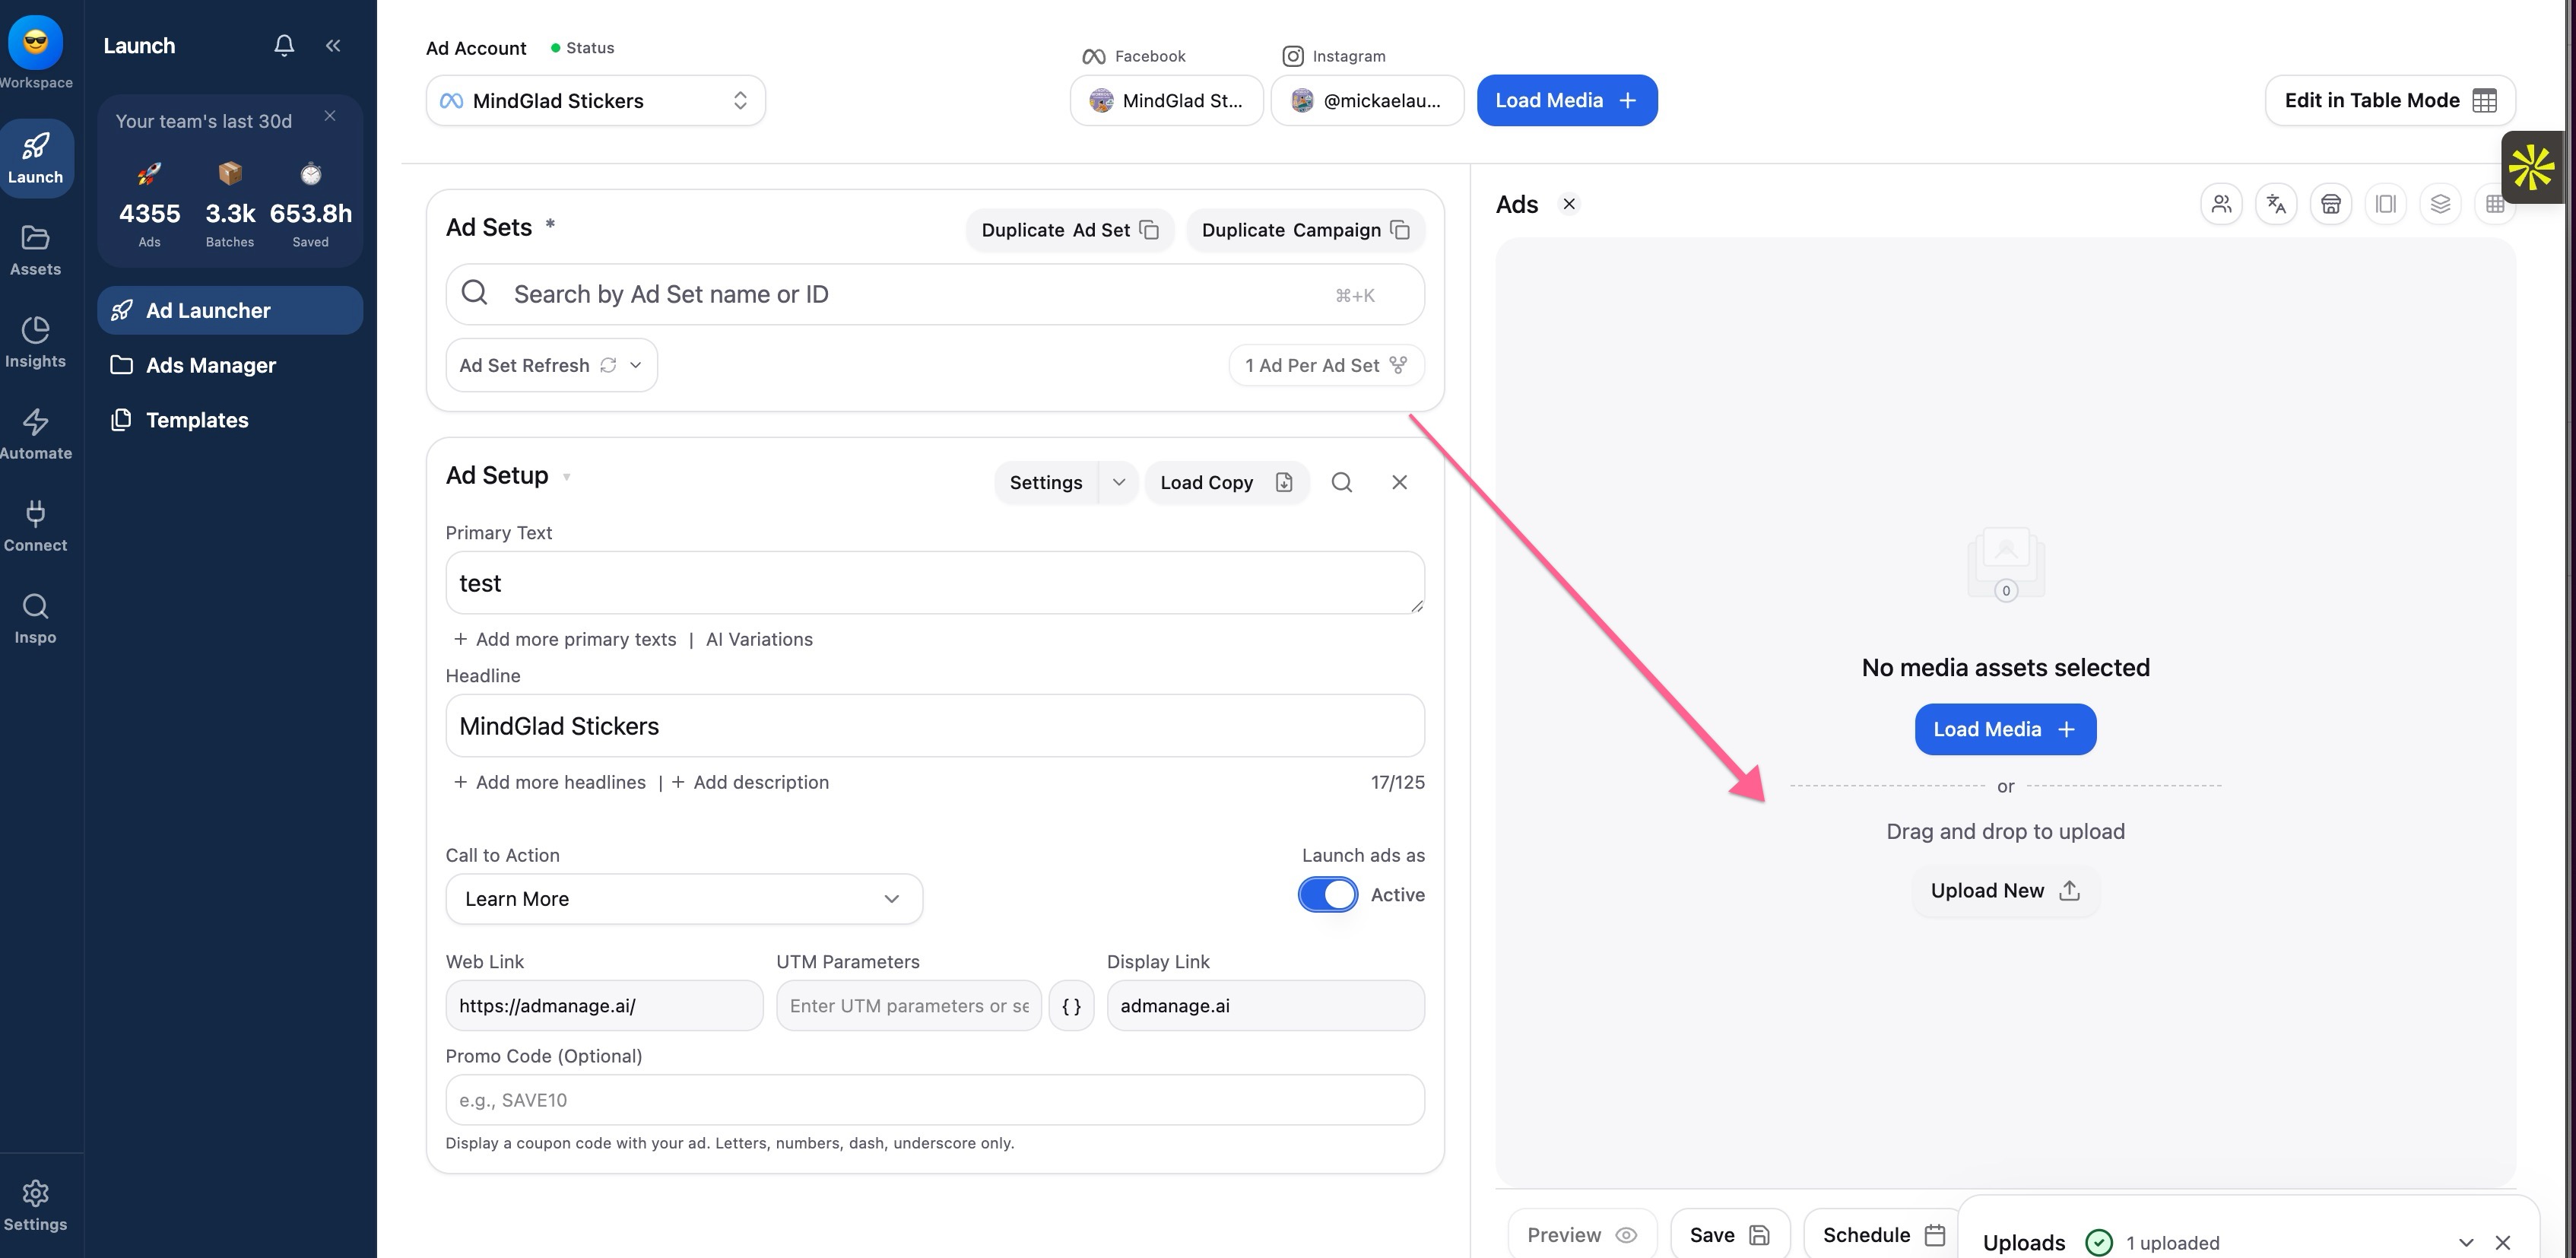Close the Uploads panel
Viewport: 2576px width, 1258px height.
coord(2503,1242)
